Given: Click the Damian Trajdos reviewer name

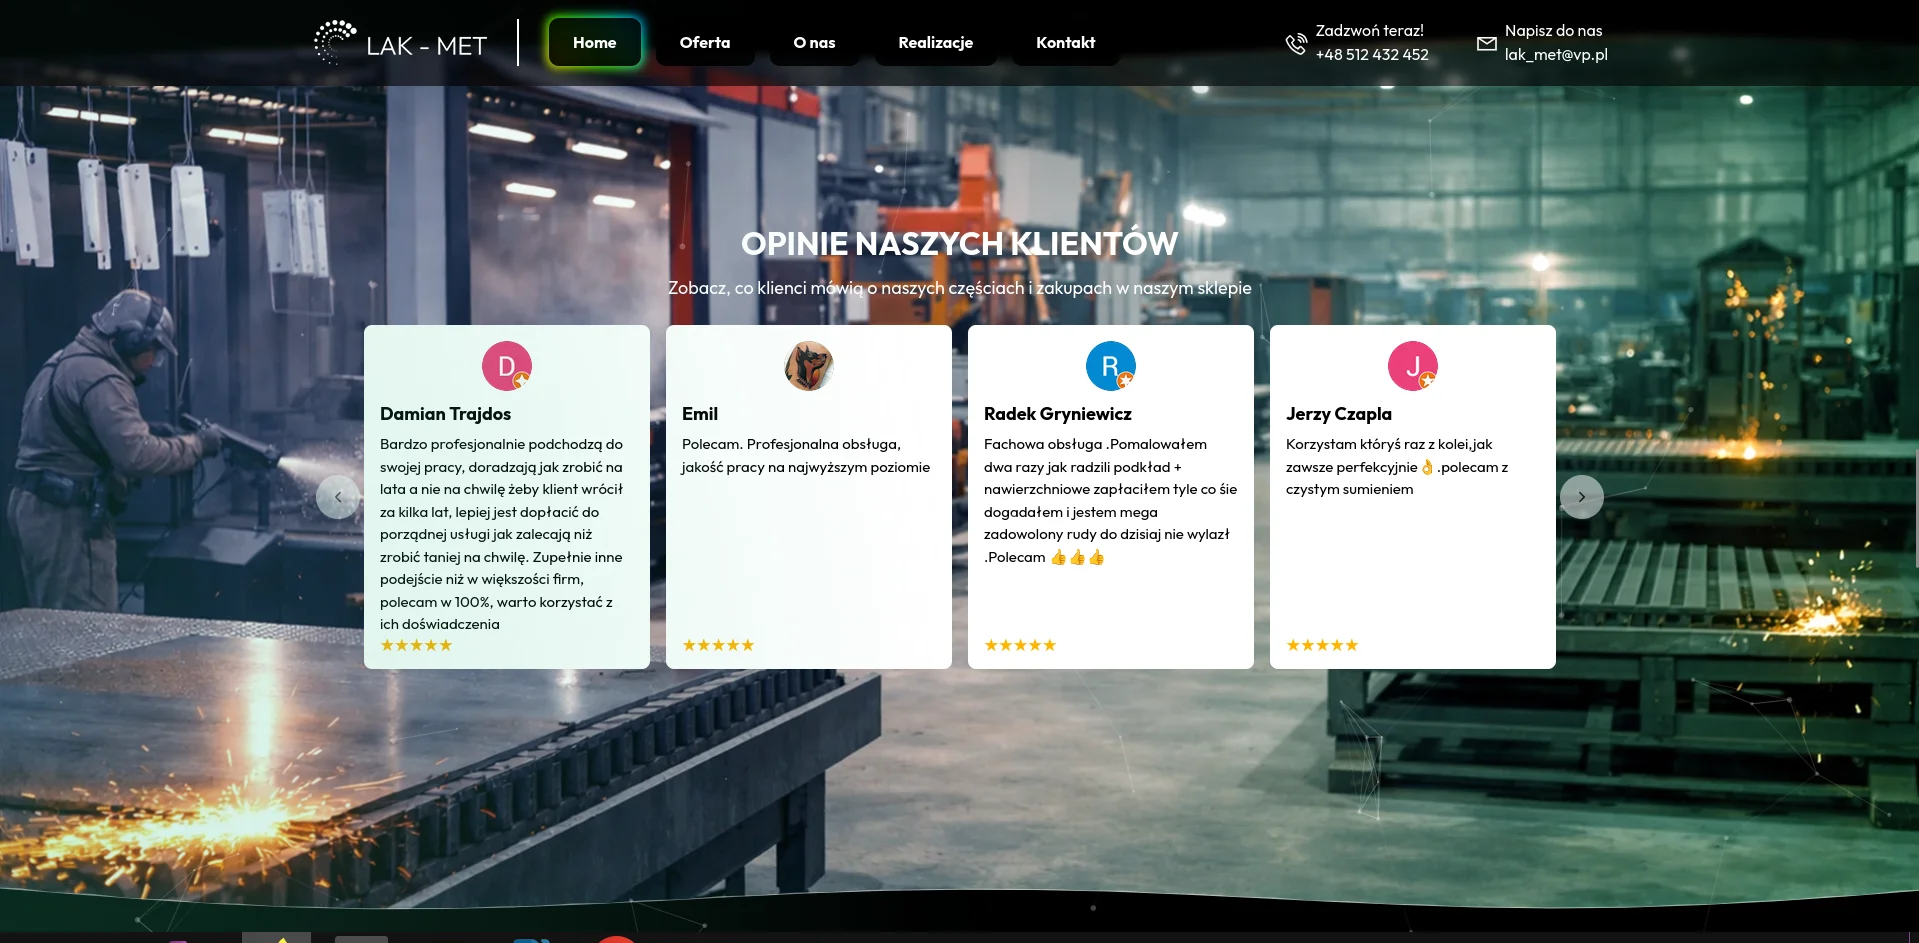Looking at the screenshot, I should (445, 414).
